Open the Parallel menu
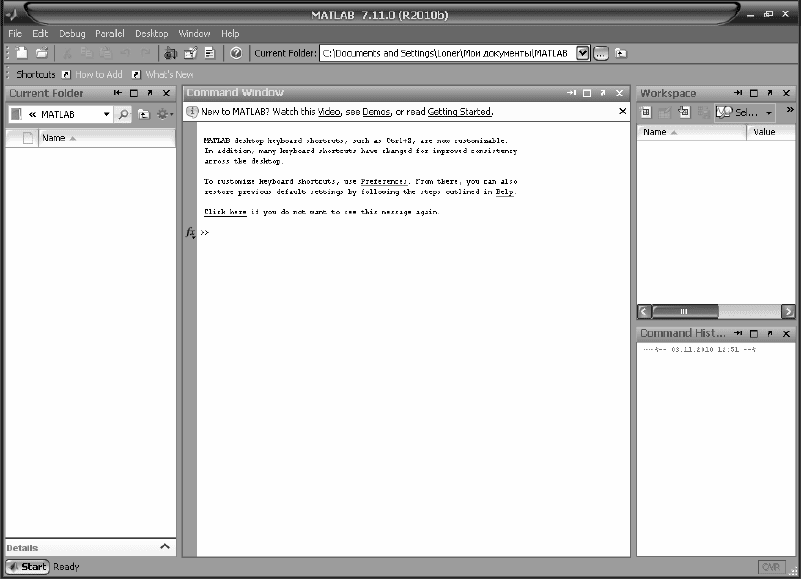Viewport: 801px width, 579px height. click(x=110, y=34)
